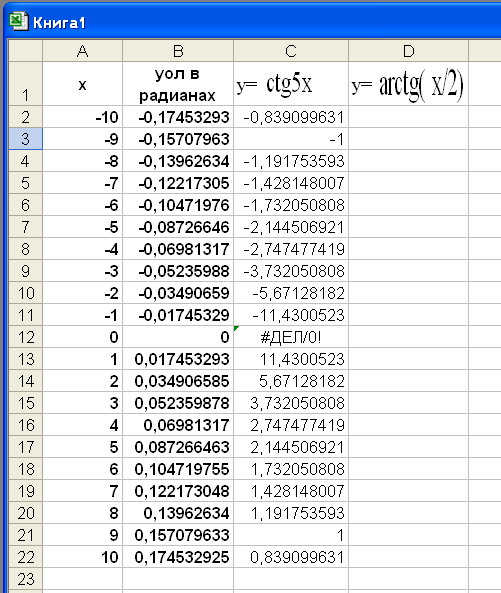Click the cell with -0,839099631

[x=291, y=117]
